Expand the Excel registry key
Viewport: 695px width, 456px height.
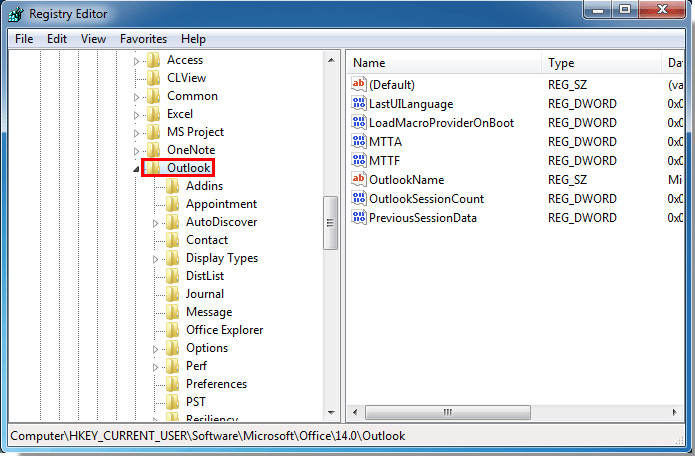137,115
